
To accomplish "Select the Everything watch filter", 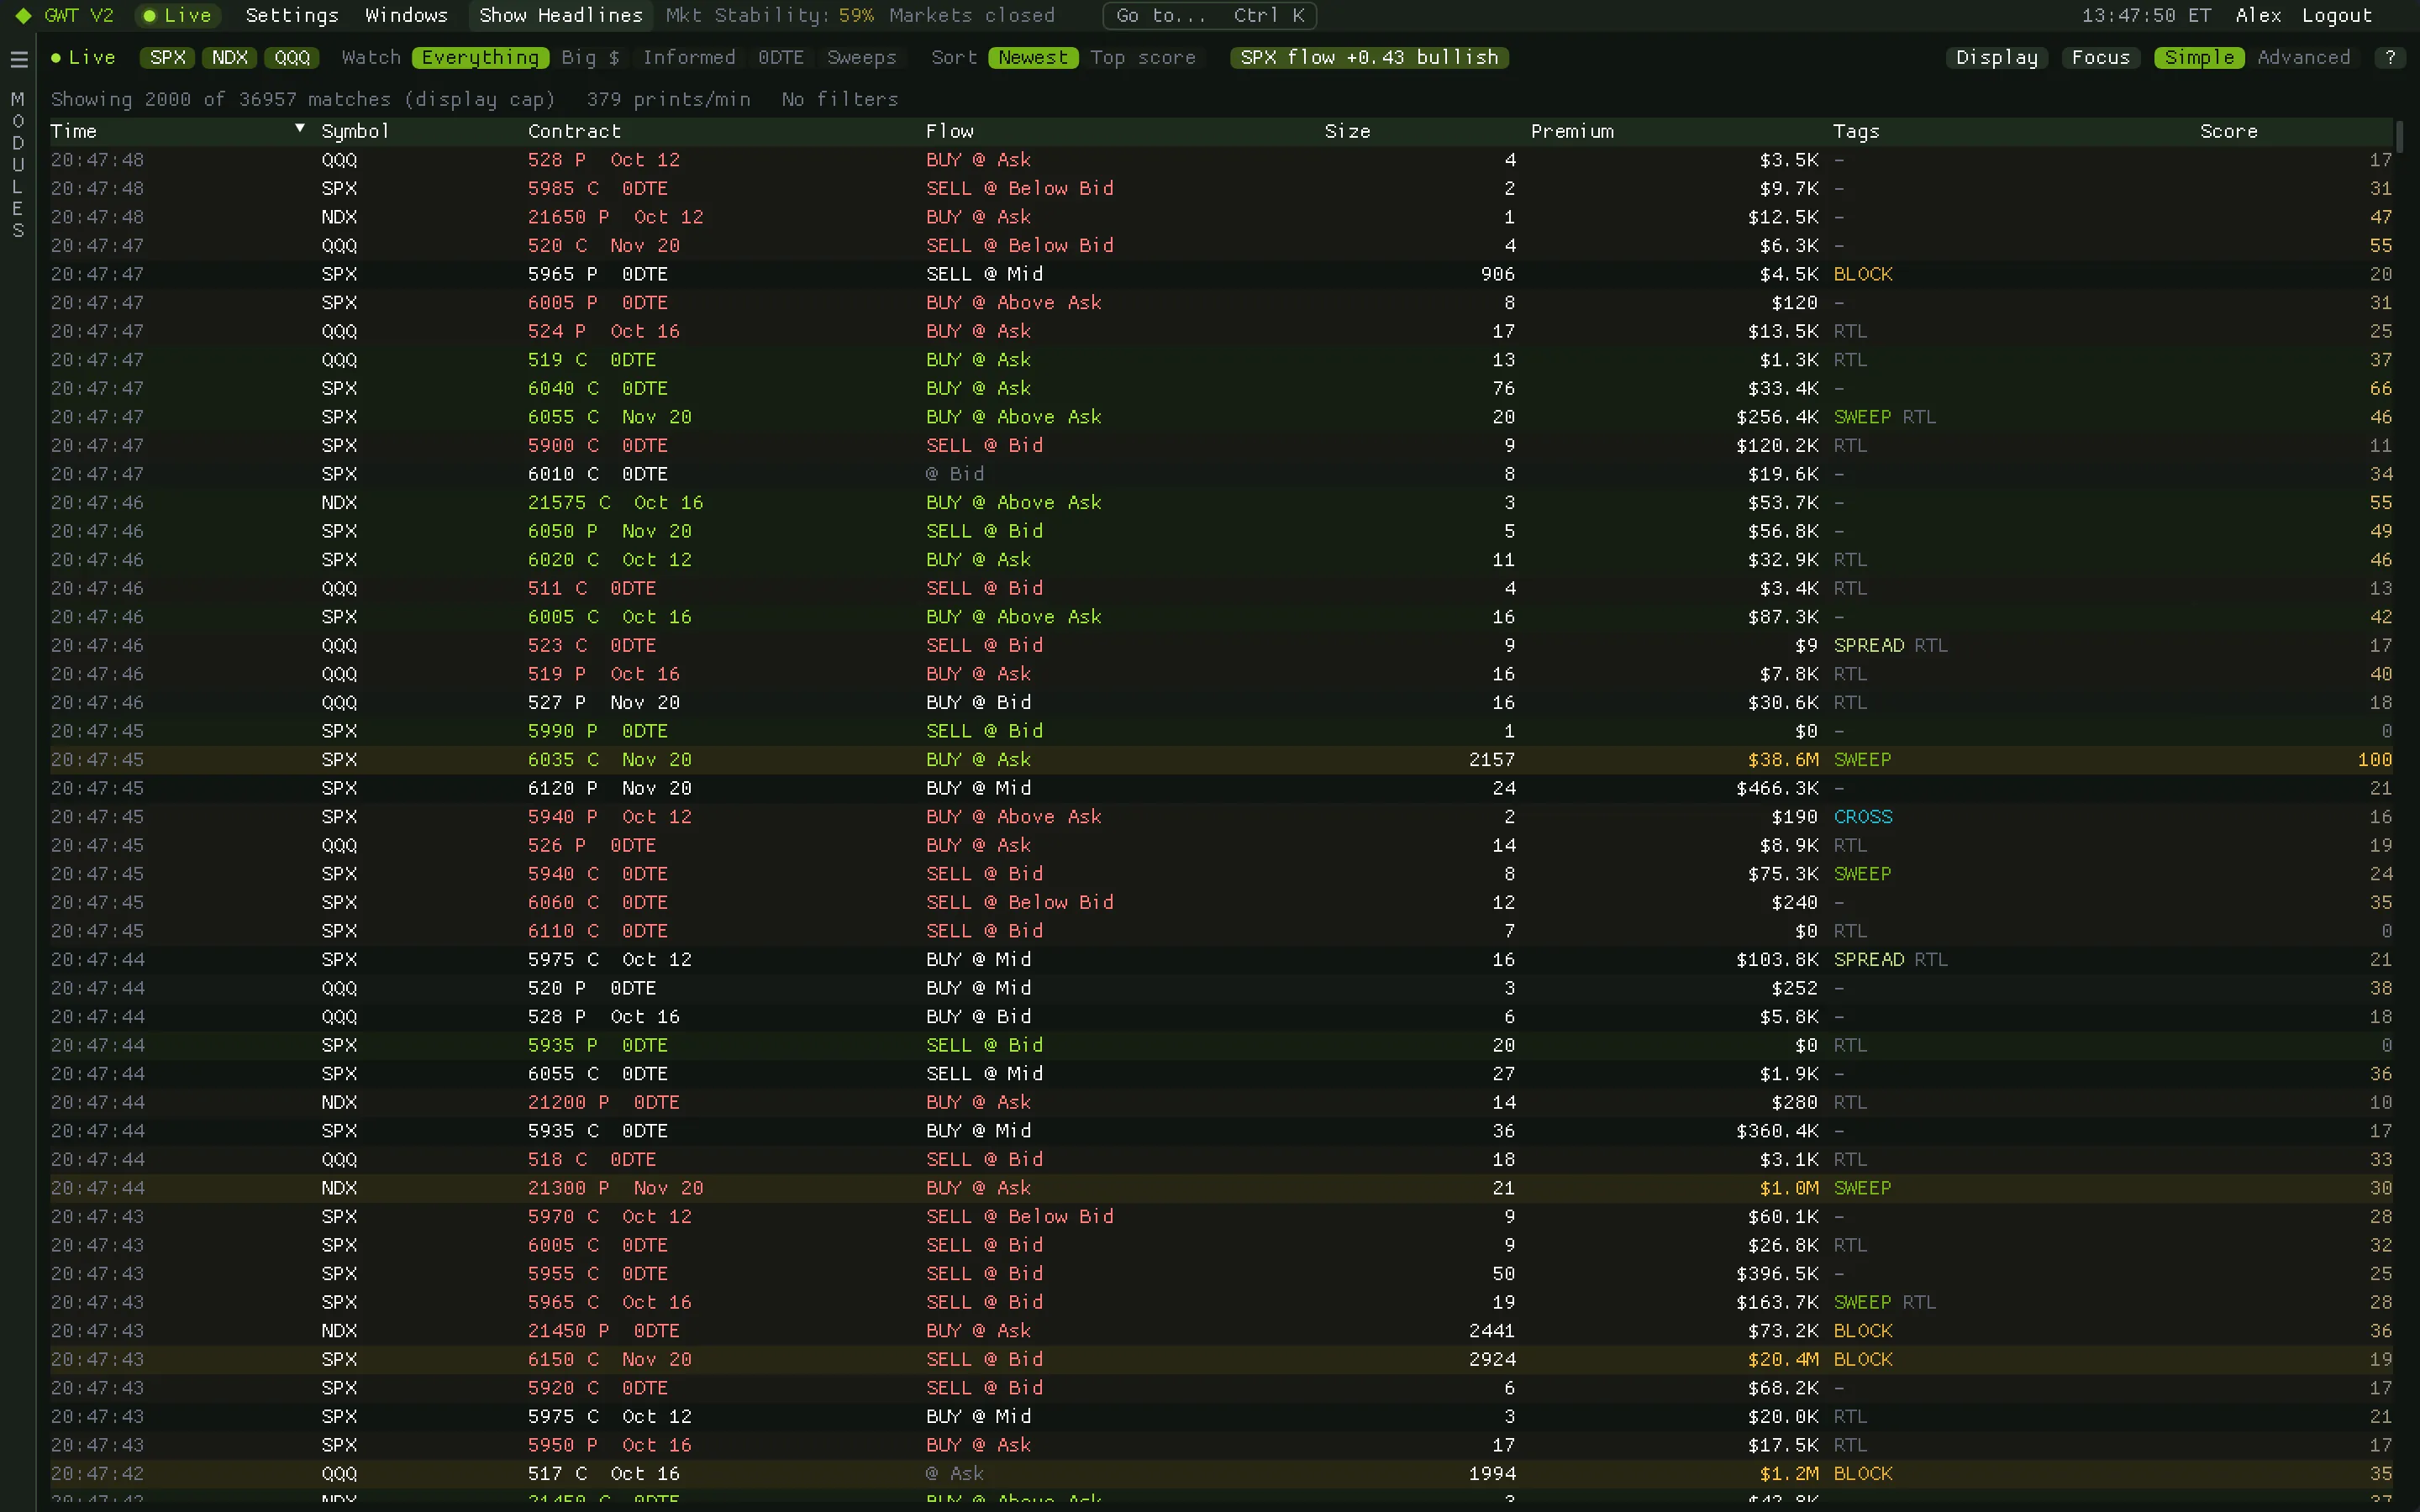I will 480,58.
